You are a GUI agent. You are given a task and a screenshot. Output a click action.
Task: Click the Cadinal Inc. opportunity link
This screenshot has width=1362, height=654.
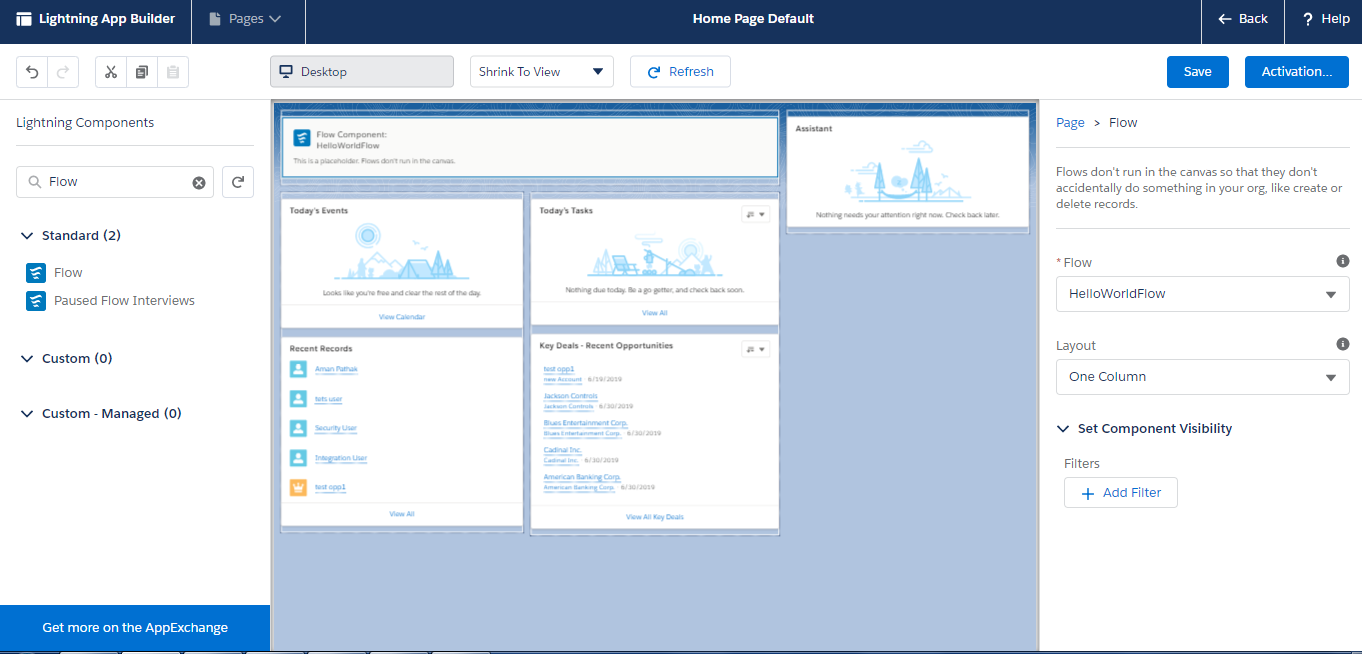click(562, 450)
